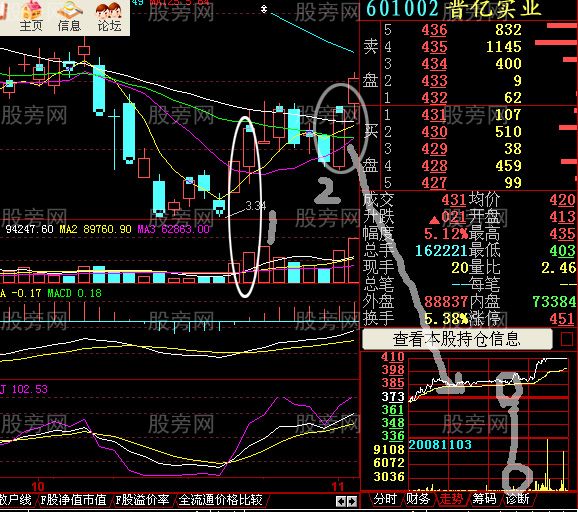The image size is (578, 512).
Task: Open the 诊断 tab
Action: coord(517,499)
